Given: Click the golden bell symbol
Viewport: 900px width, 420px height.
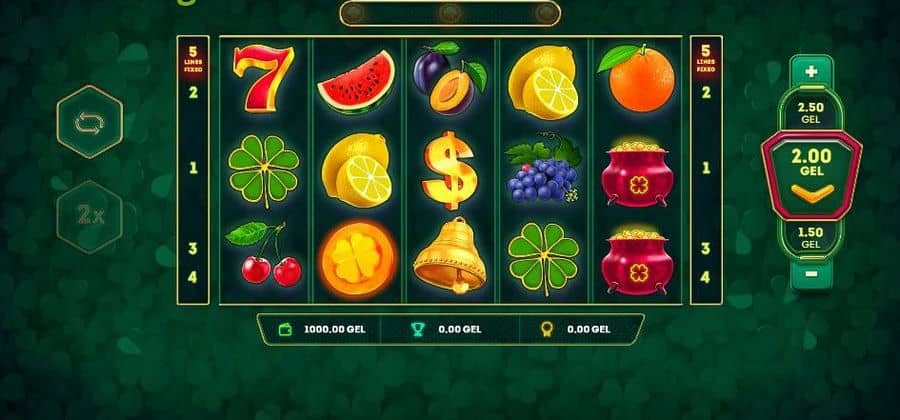Looking at the screenshot, I should [x=449, y=255].
